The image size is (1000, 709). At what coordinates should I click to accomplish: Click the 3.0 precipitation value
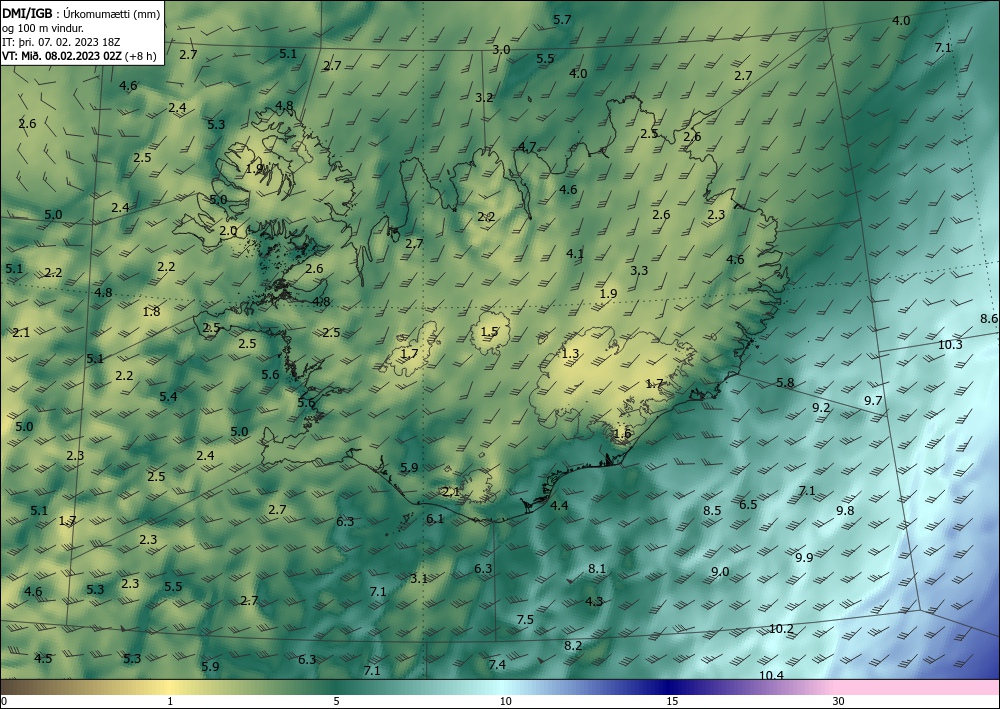pyautogui.click(x=501, y=50)
